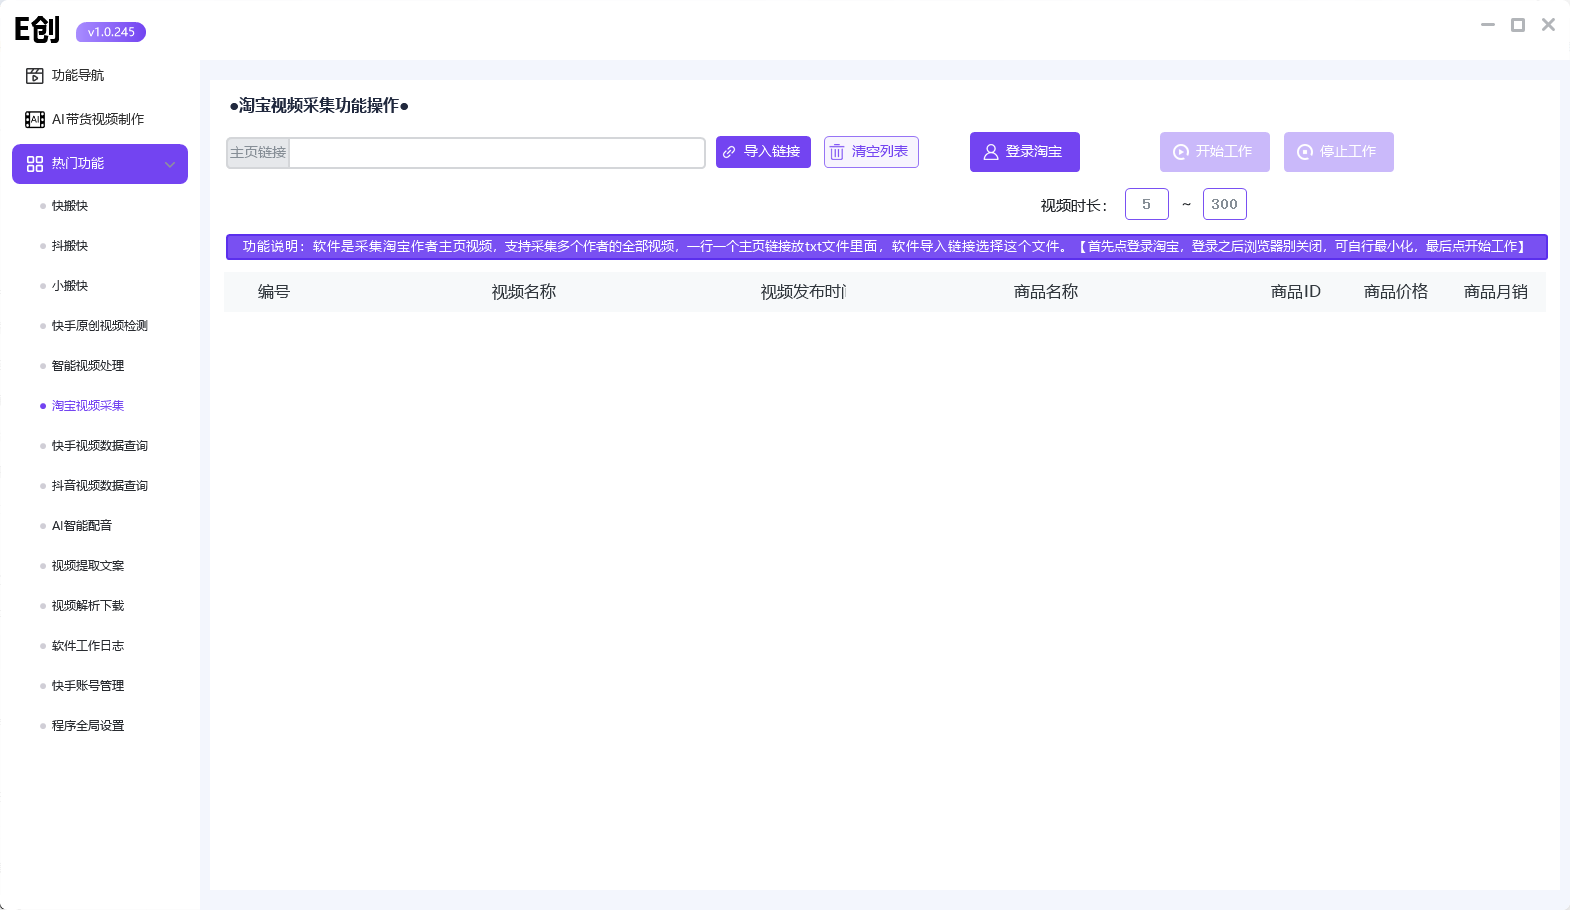Click the stop icon on 停止工作

pyautogui.click(x=1305, y=152)
